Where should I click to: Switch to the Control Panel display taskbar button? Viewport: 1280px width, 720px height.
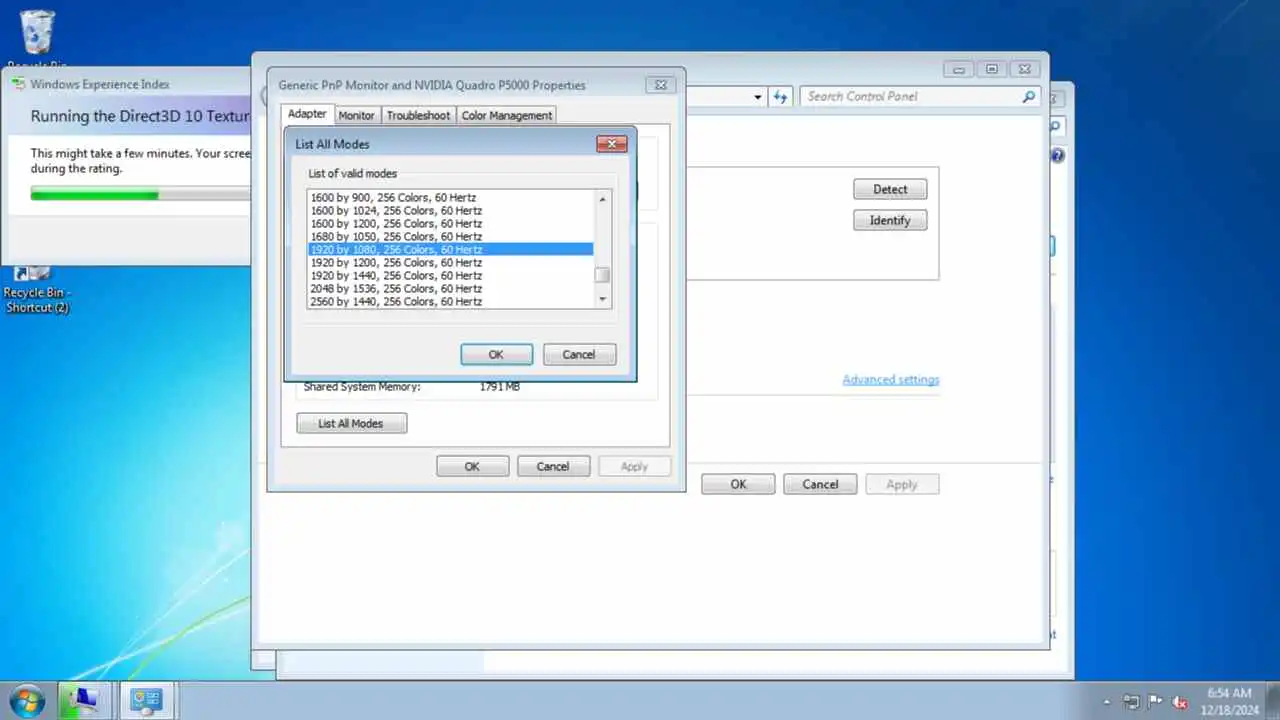coord(146,700)
